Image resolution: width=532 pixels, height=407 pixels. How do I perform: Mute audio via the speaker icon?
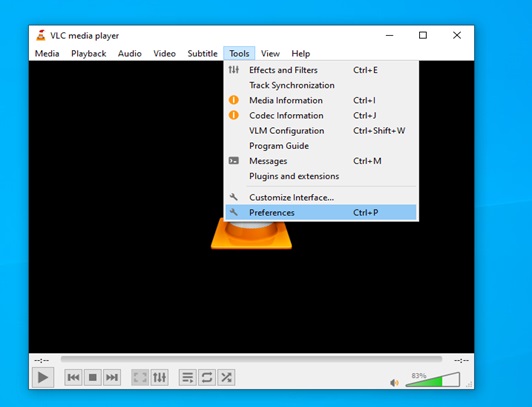394,383
